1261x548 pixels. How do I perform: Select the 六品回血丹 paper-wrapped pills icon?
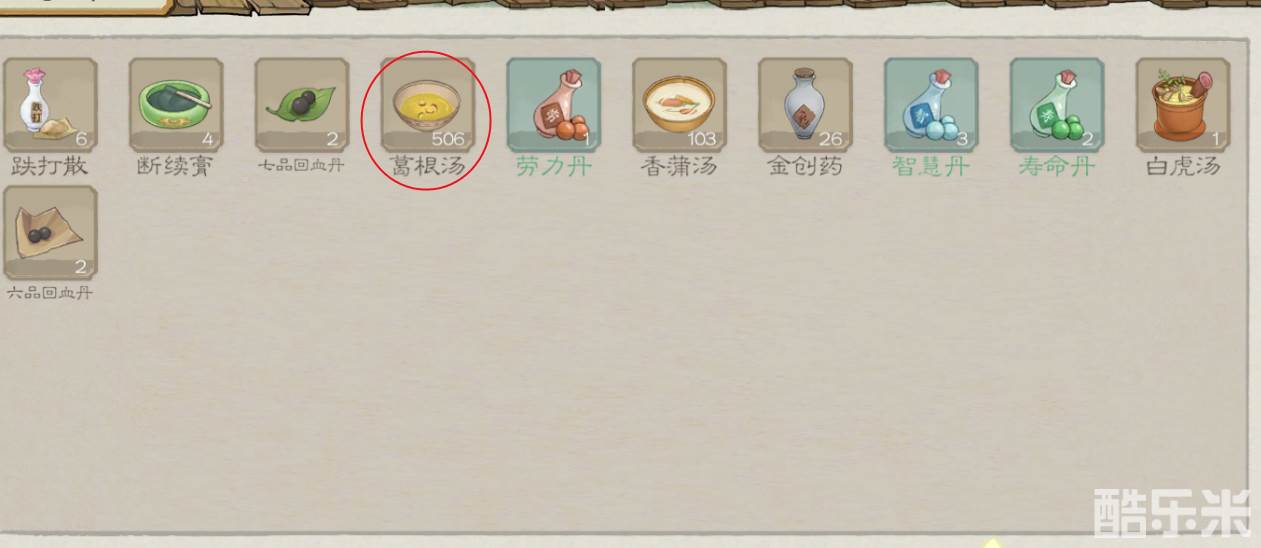pyautogui.click(x=50, y=233)
